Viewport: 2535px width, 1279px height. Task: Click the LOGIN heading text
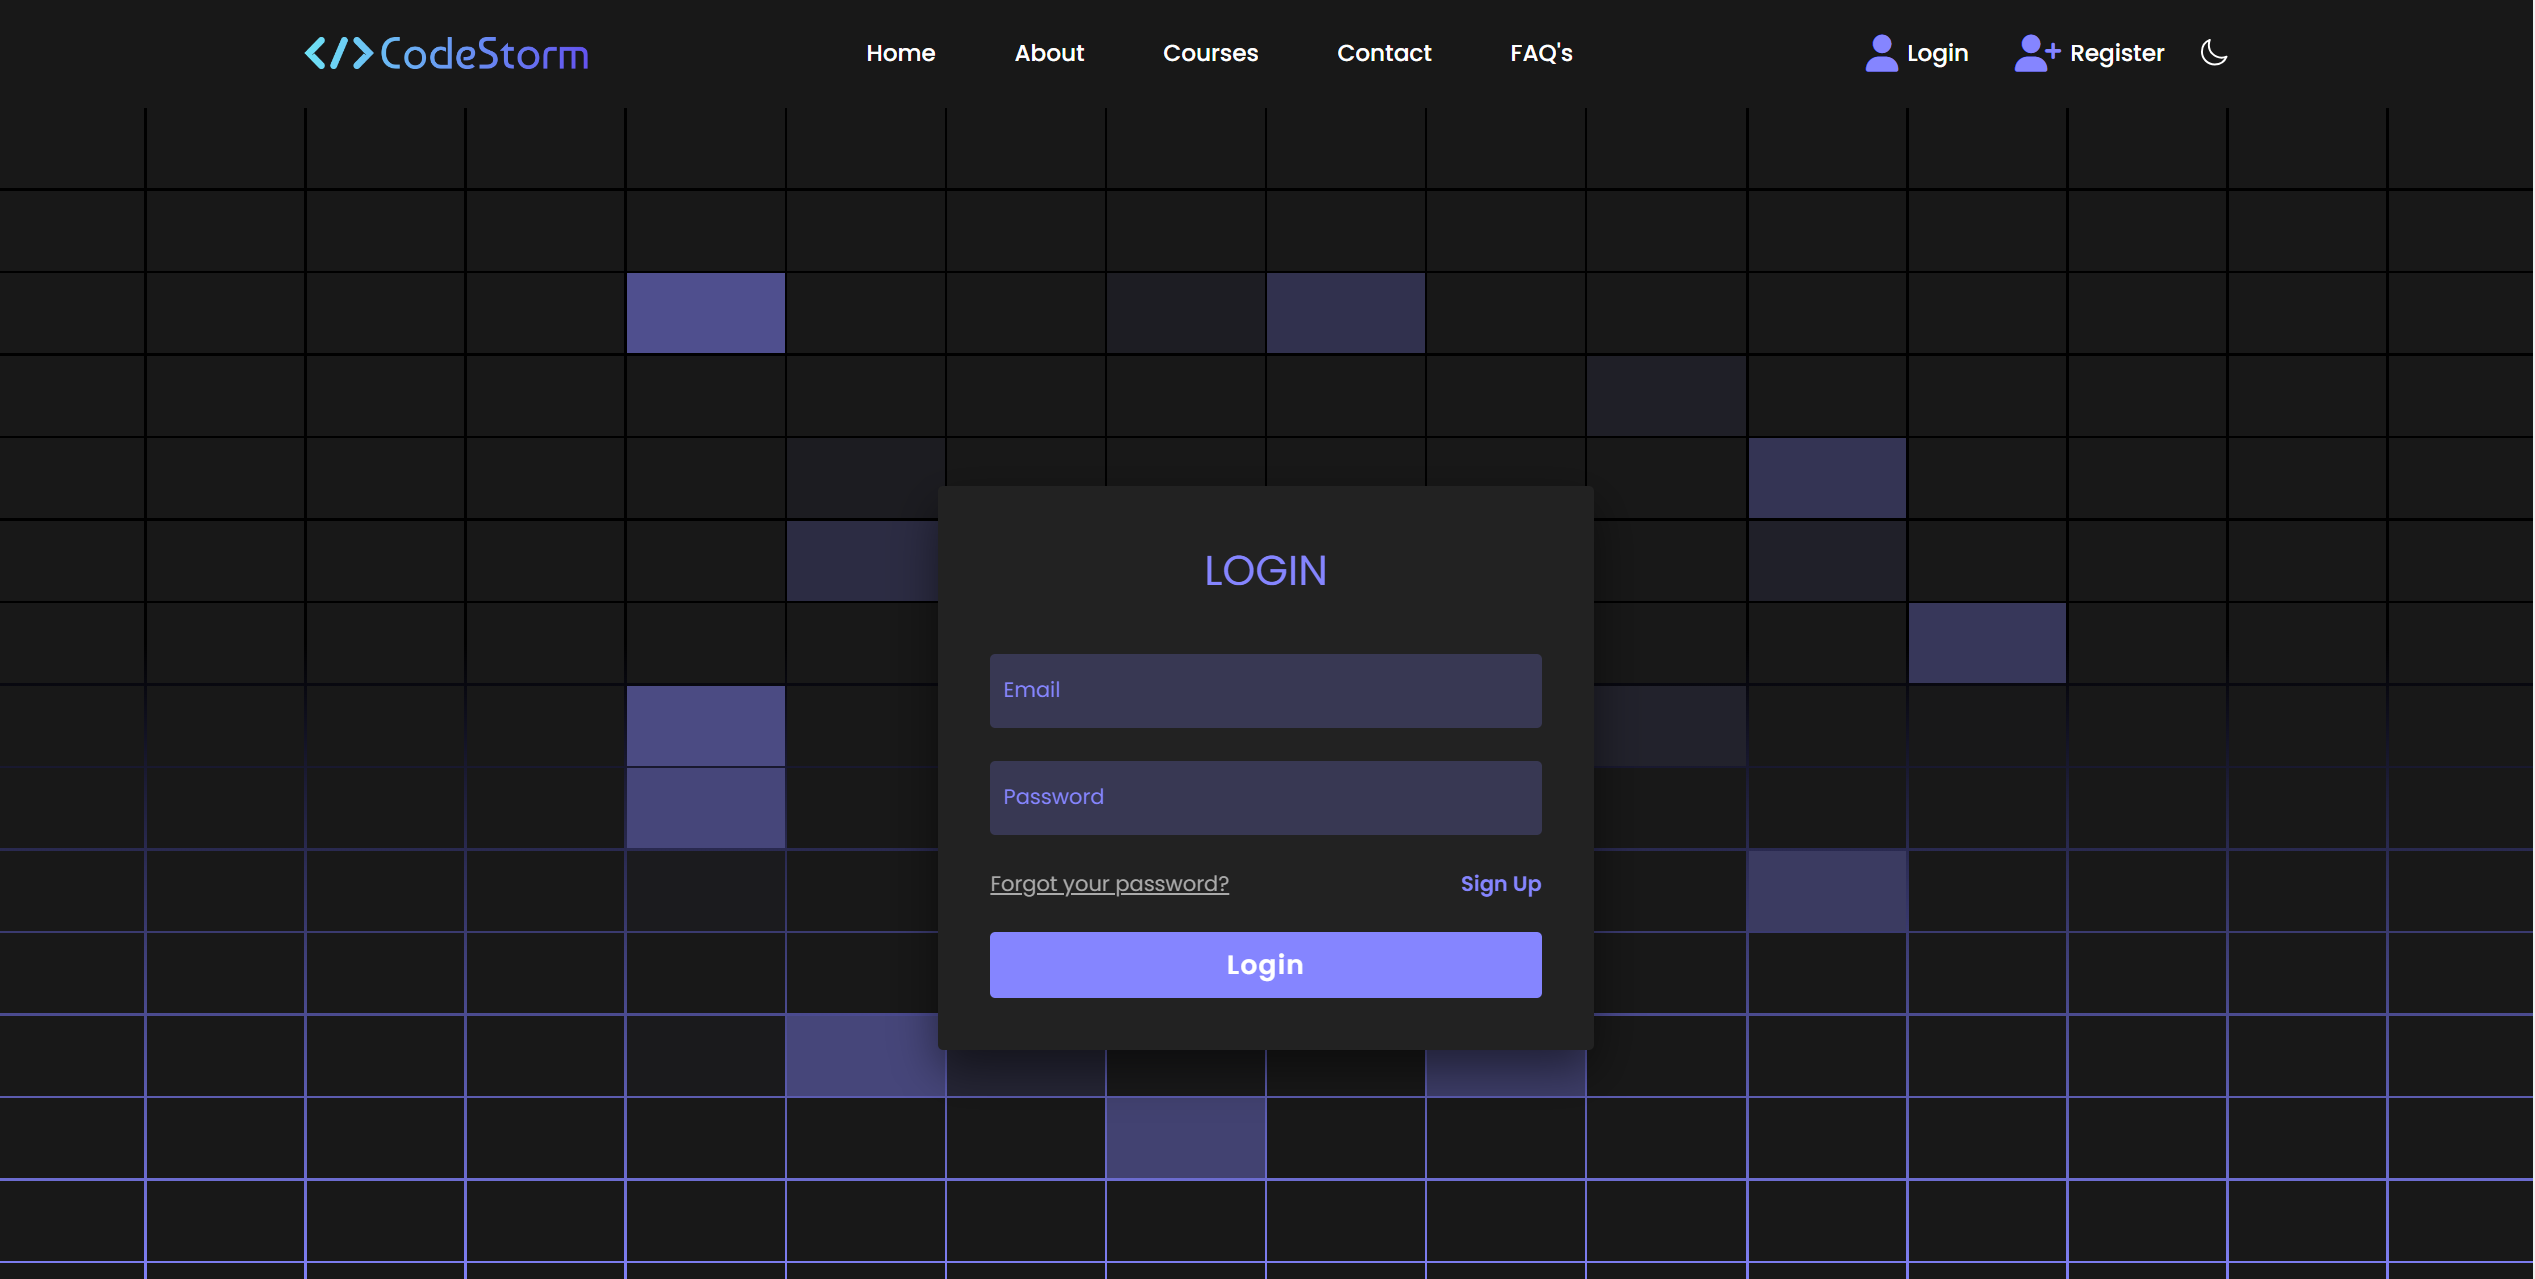click(1265, 571)
